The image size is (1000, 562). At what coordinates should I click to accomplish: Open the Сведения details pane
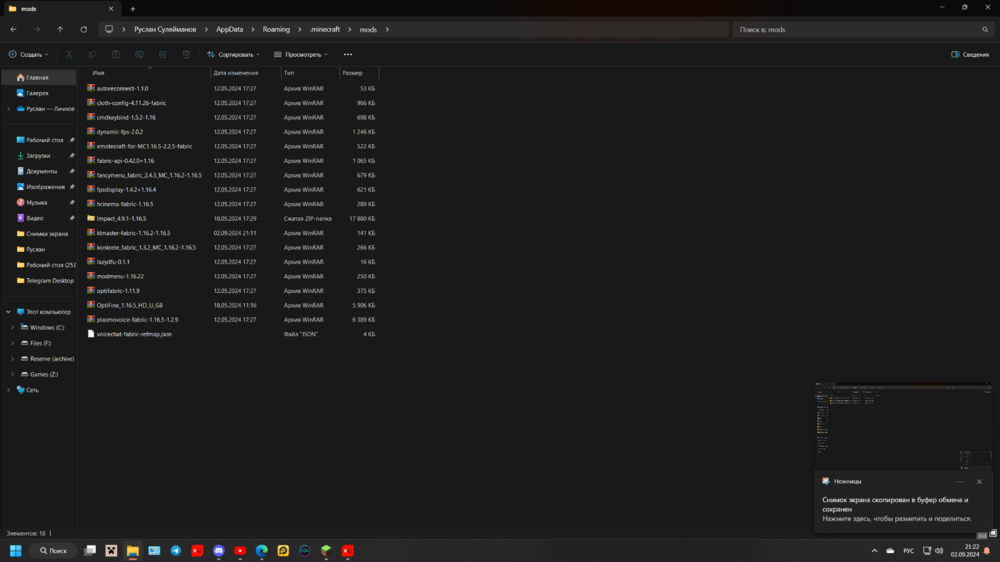[x=970, y=55]
